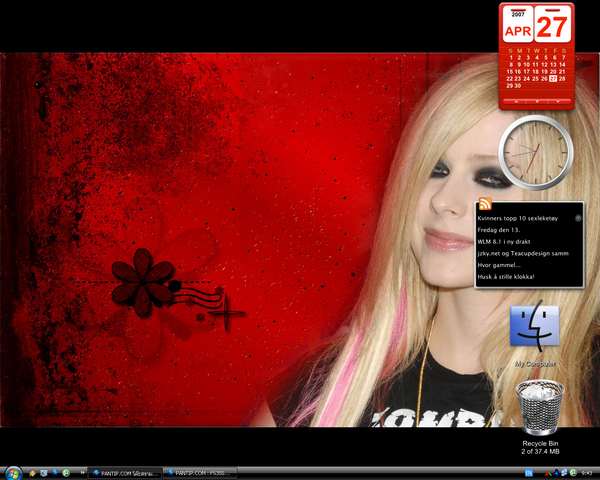Click the APR month tile in calendar
600x480 pixels.
(518, 24)
